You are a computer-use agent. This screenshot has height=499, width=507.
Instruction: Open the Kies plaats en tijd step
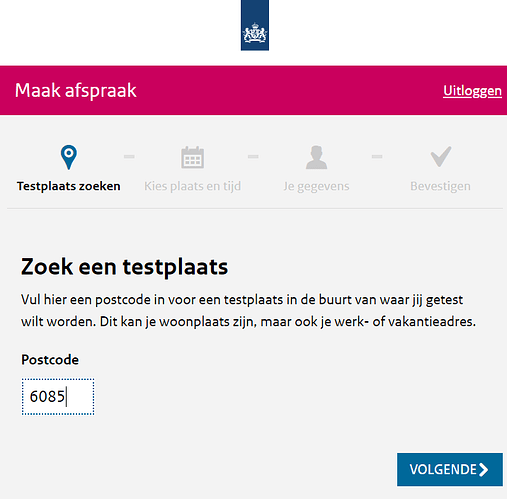pos(192,186)
